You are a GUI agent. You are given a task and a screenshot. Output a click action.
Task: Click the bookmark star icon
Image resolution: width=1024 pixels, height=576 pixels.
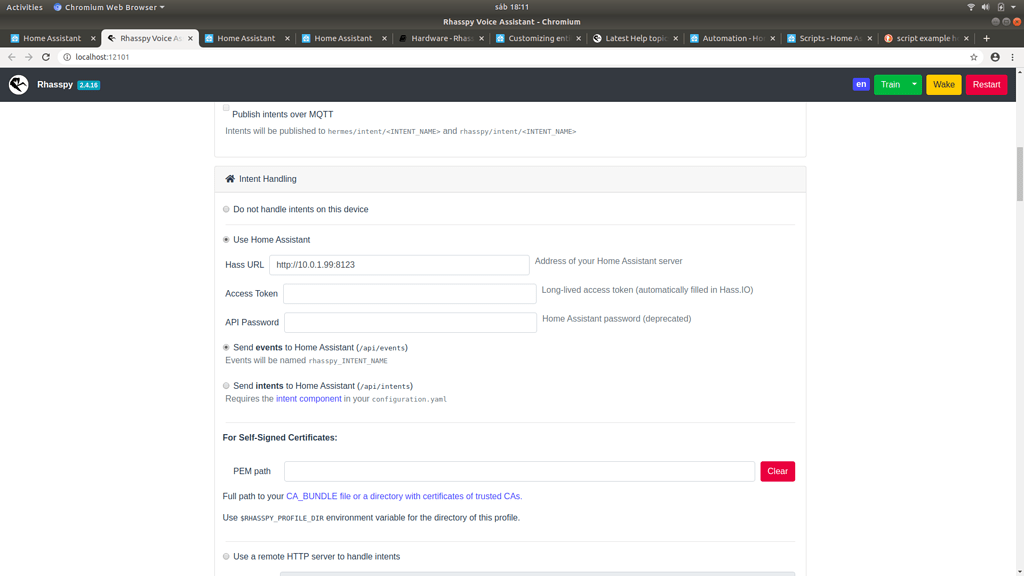[x=972, y=57]
